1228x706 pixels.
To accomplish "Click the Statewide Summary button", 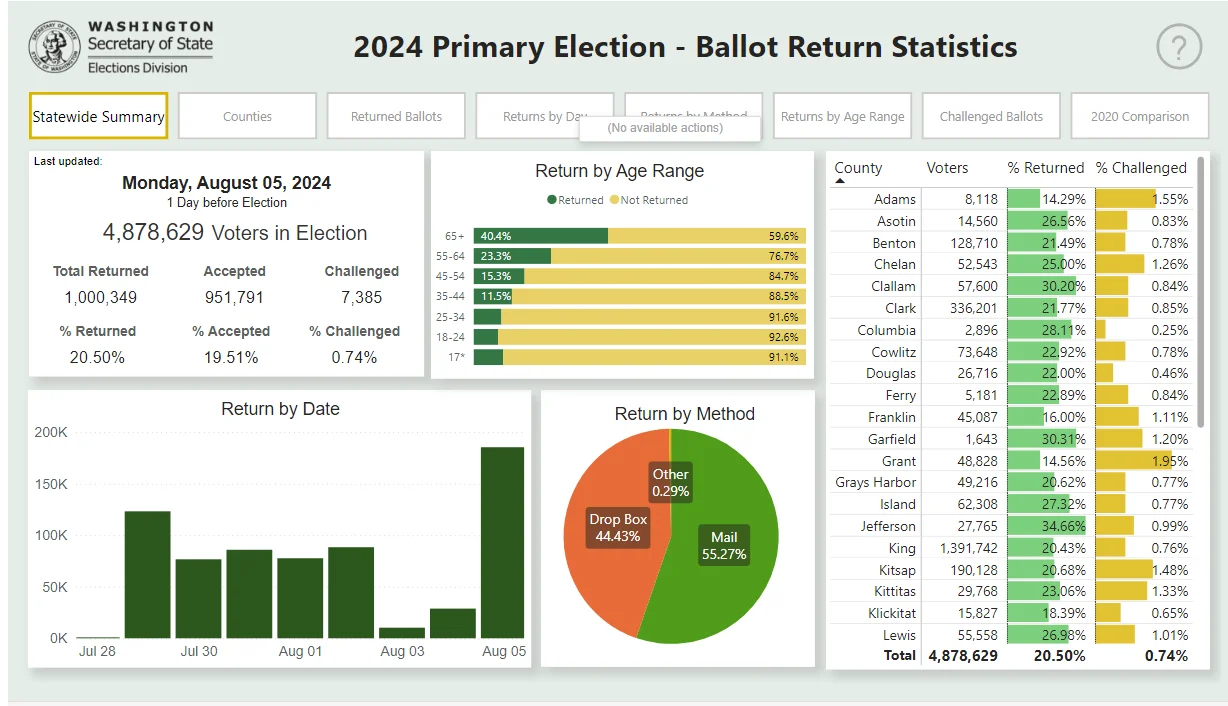I will [x=99, y=116].
